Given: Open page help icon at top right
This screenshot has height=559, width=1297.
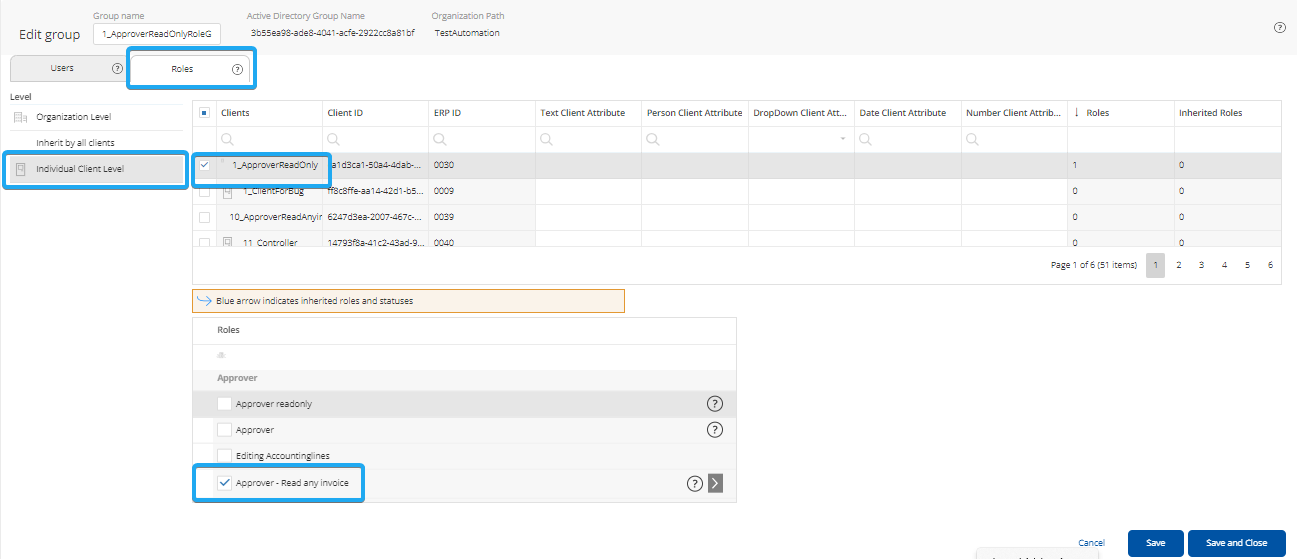Looking at the screenshot, I should (1279, 28).
